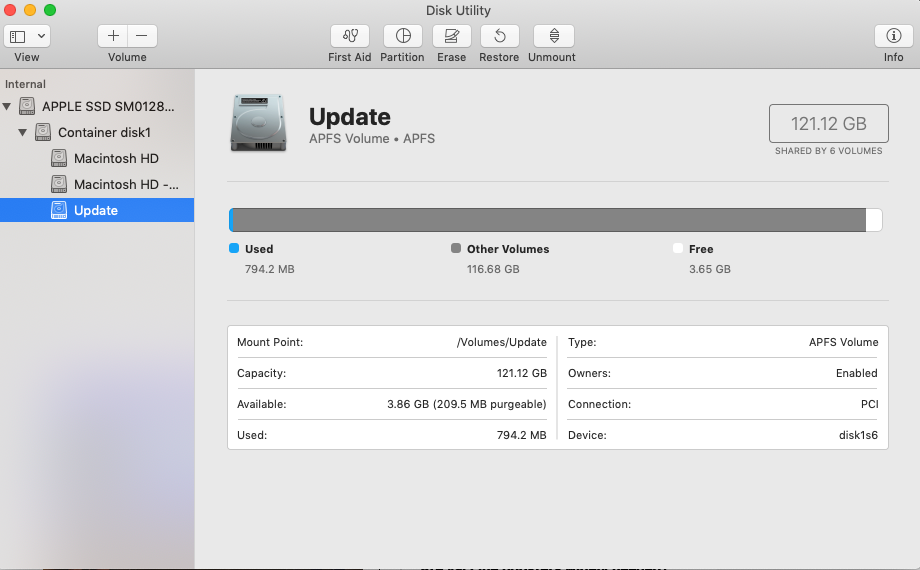The image size is (920, 570).
Task: Click the Restore toolbar icon
Action: (499, 36)
